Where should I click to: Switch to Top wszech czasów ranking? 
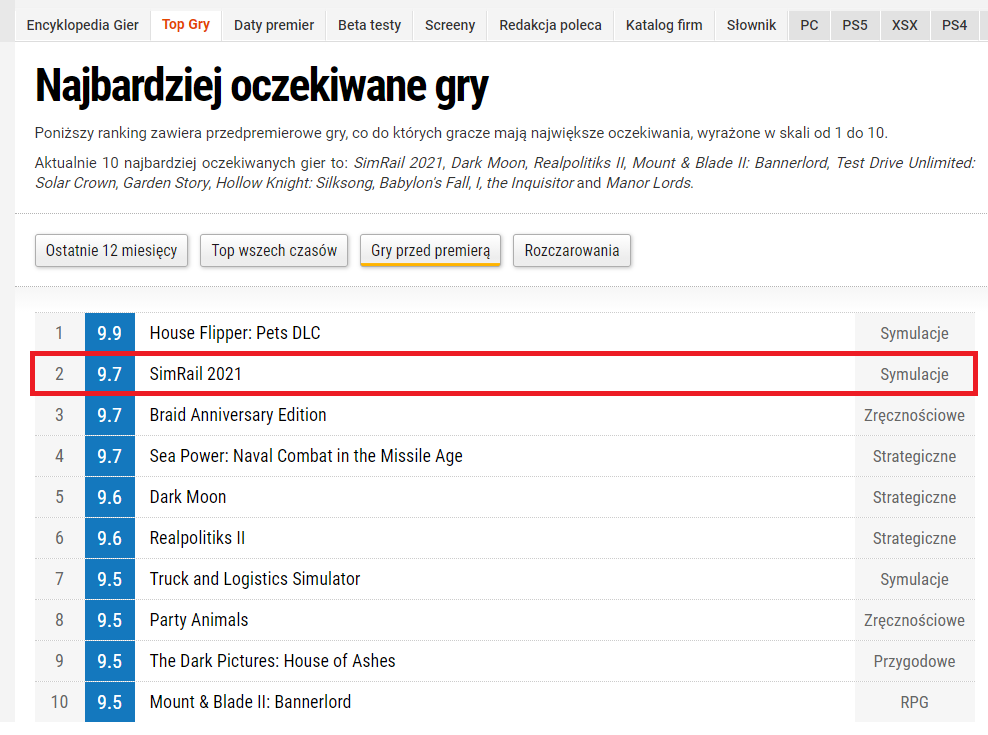coord(273,251)
